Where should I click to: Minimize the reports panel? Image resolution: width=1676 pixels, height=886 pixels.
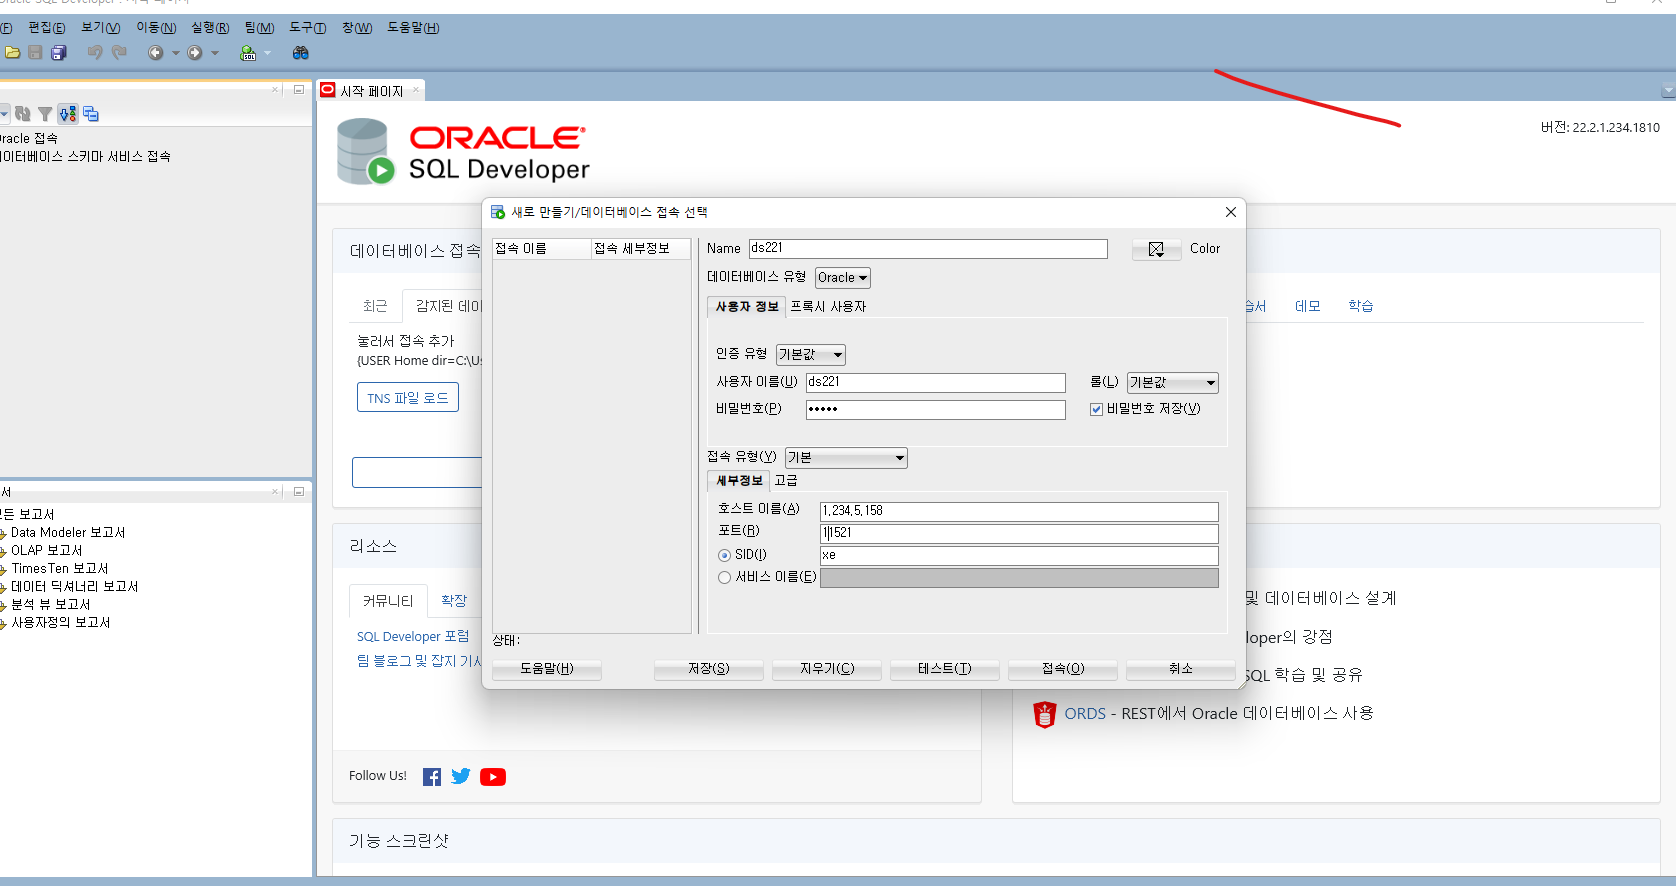298,491
